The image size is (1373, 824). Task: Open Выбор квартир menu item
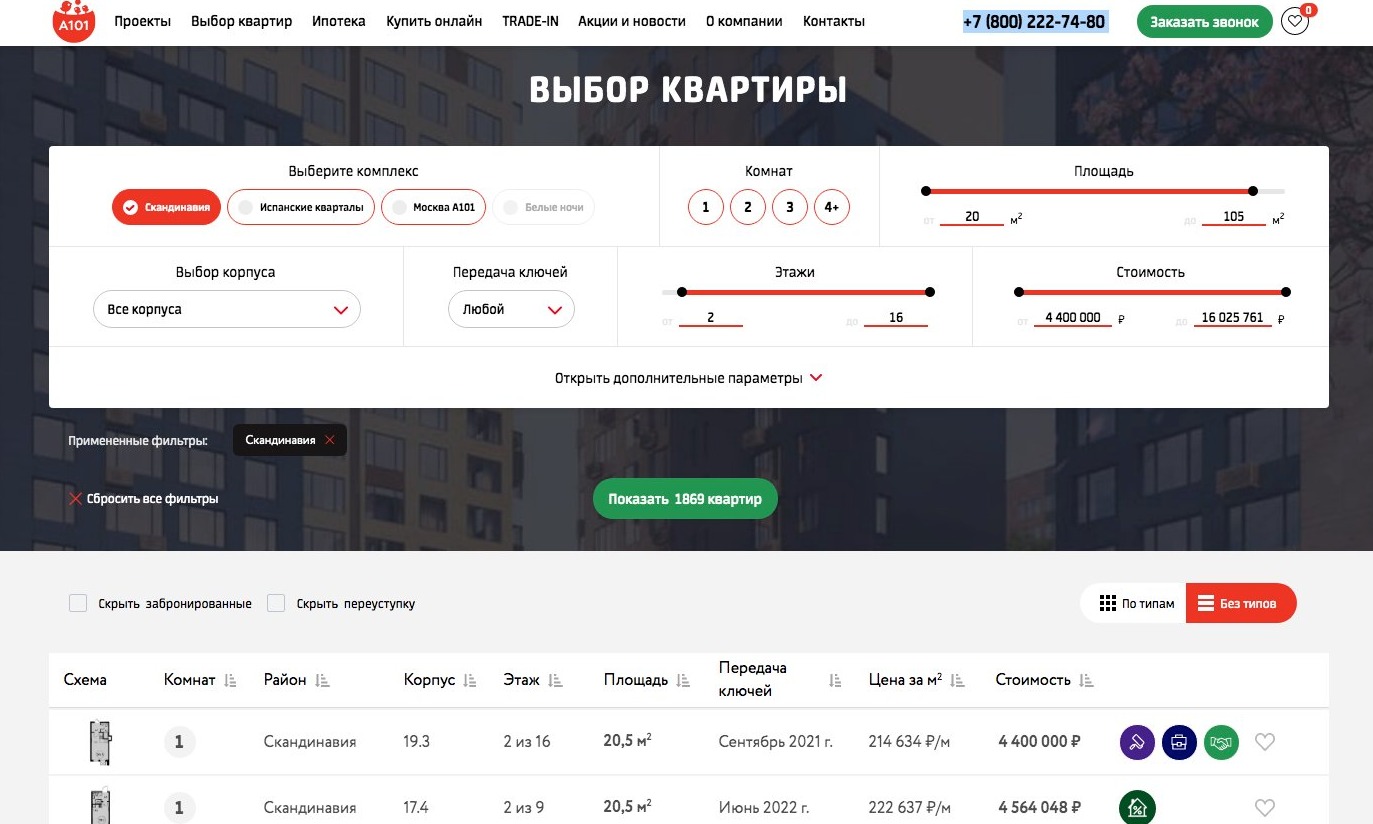point(241,21)
